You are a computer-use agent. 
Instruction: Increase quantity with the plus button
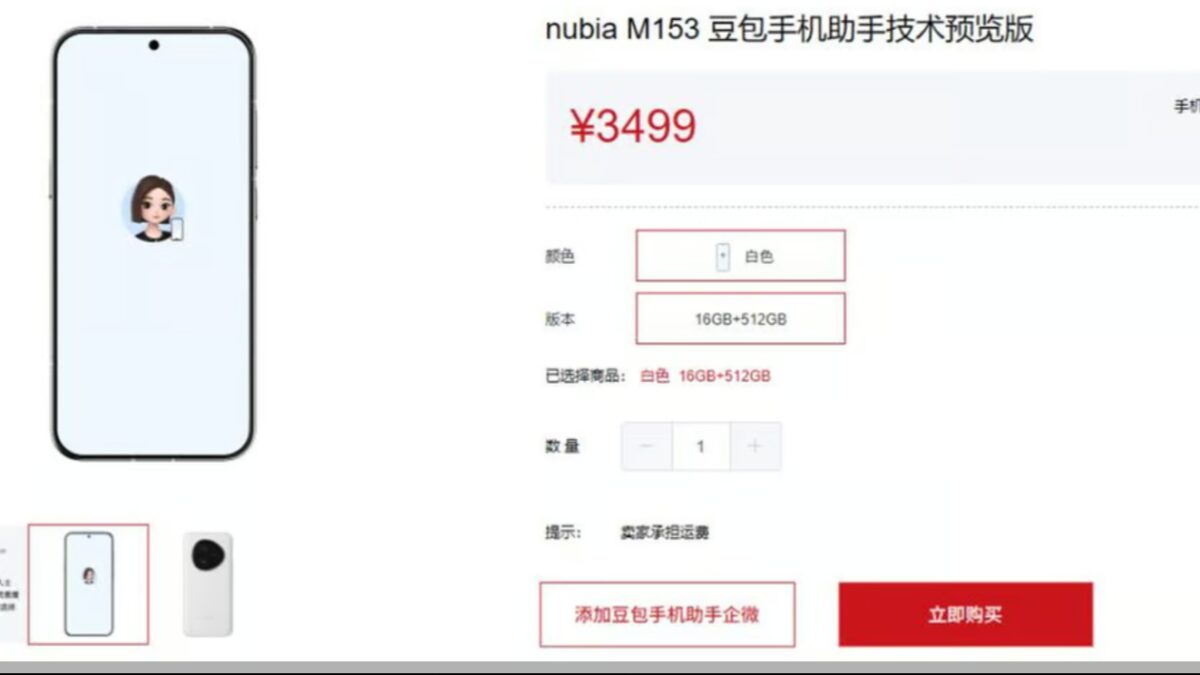[x=755, y=446]
